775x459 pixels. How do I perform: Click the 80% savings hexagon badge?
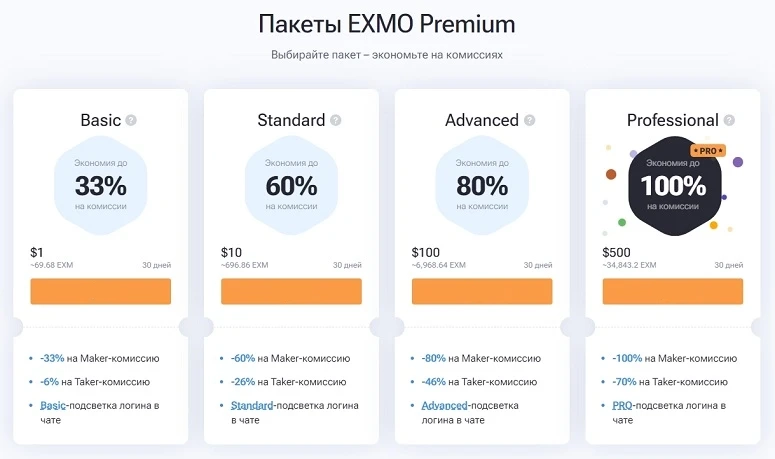482,183
